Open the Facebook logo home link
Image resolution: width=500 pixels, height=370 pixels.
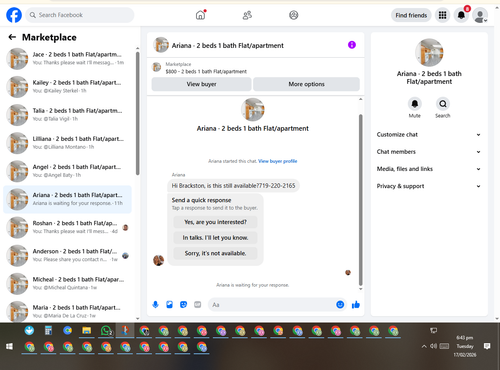(x=14, y=15)
